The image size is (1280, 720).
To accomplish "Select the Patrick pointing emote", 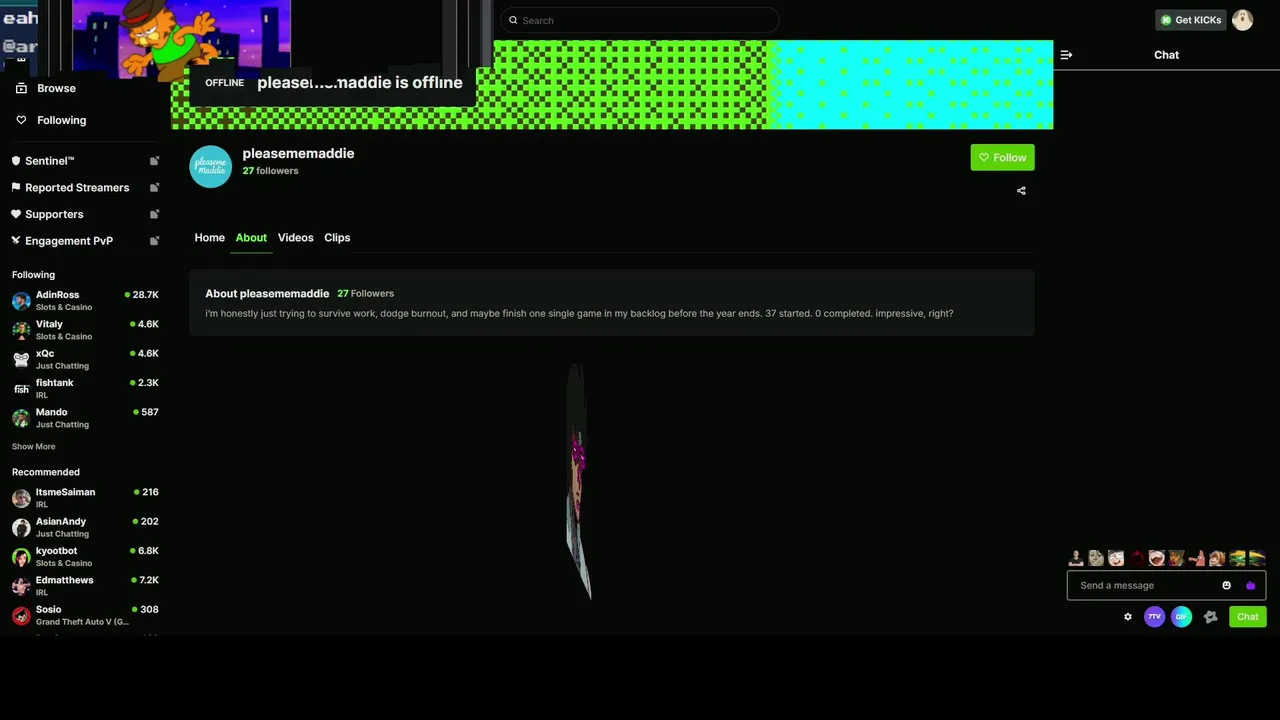I will click(x=1197, y=559).
